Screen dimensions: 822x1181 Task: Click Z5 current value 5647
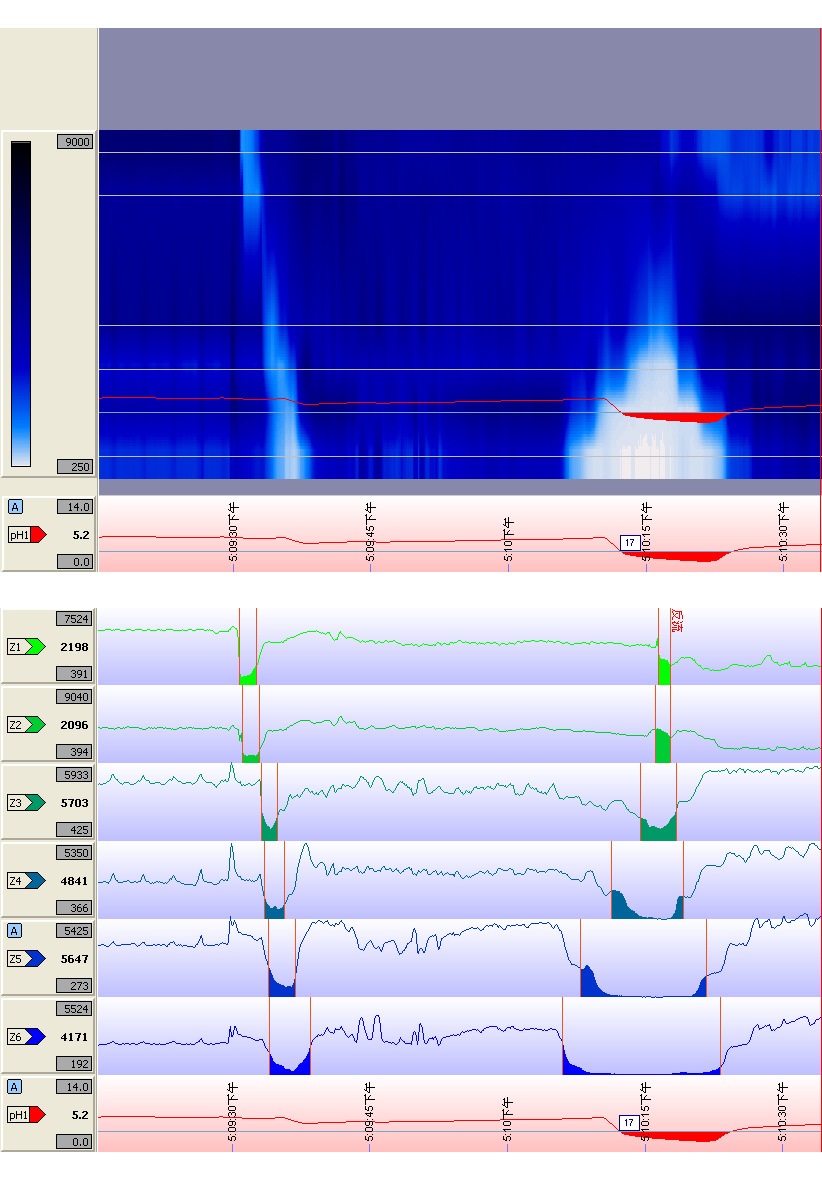75,960
